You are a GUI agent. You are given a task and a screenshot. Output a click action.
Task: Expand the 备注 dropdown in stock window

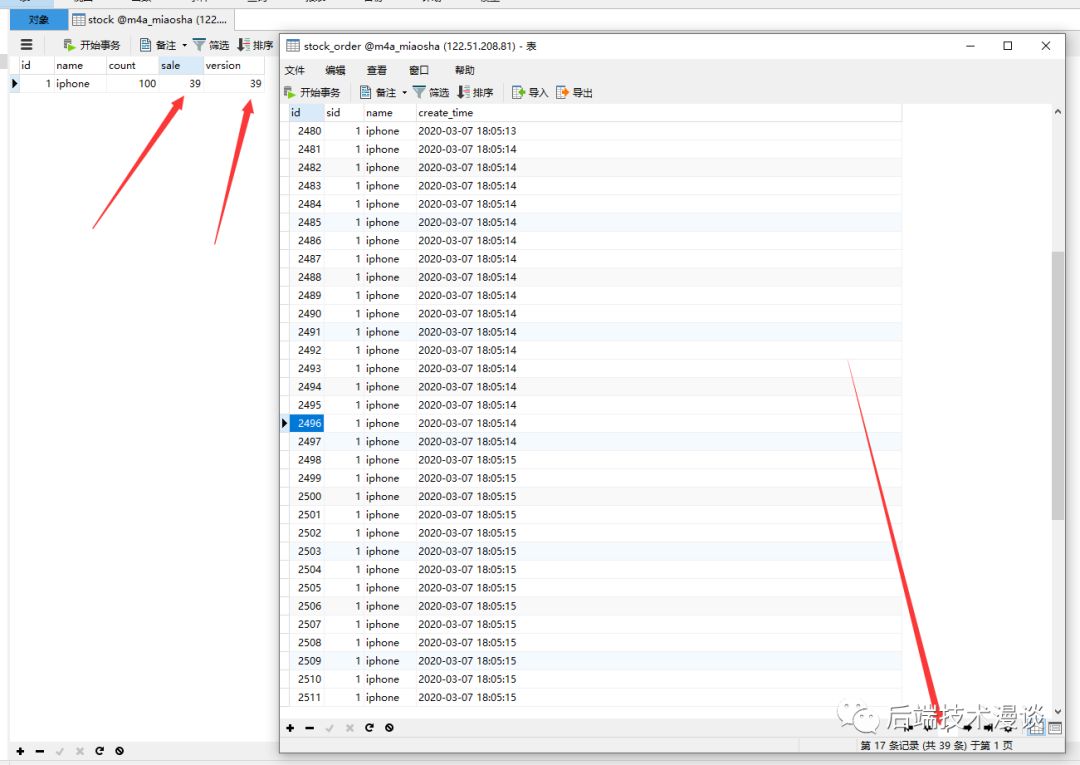tap(185, 45)
